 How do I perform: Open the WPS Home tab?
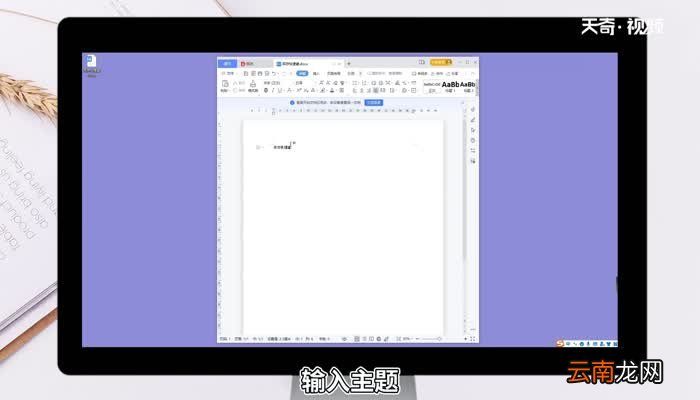coord(227,64)
